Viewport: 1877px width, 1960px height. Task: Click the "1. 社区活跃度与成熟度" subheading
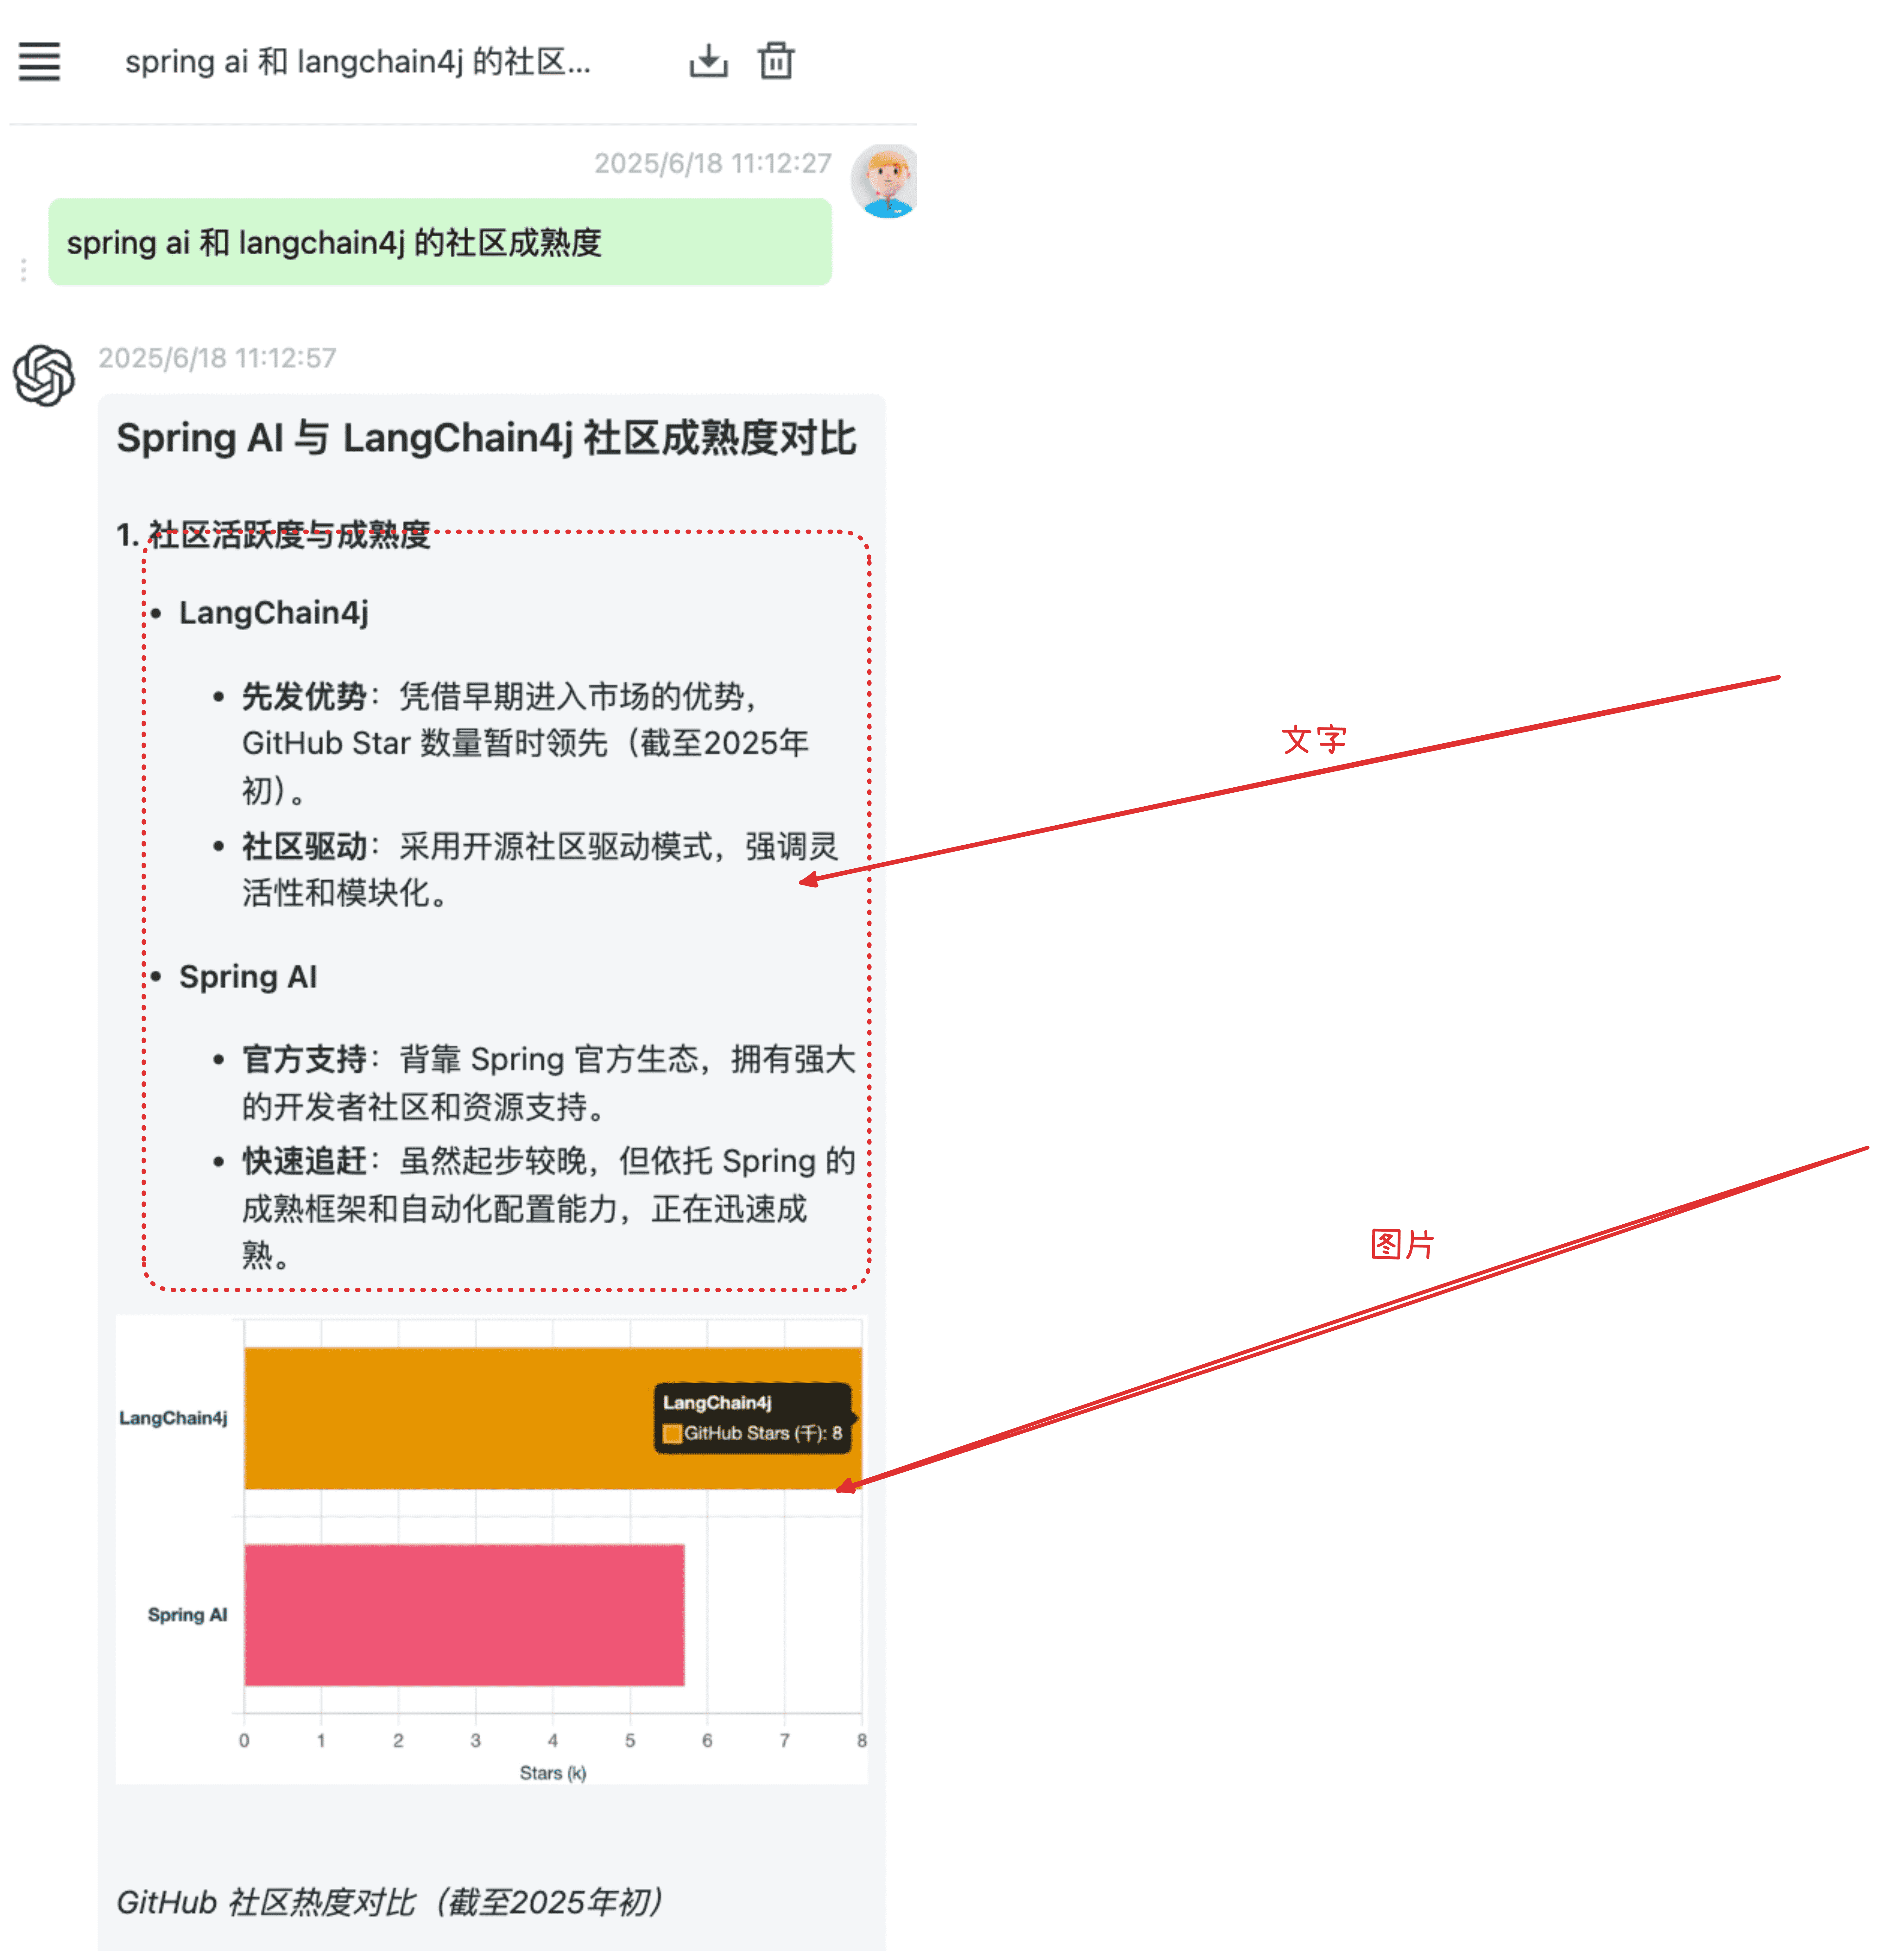[273, 535]
